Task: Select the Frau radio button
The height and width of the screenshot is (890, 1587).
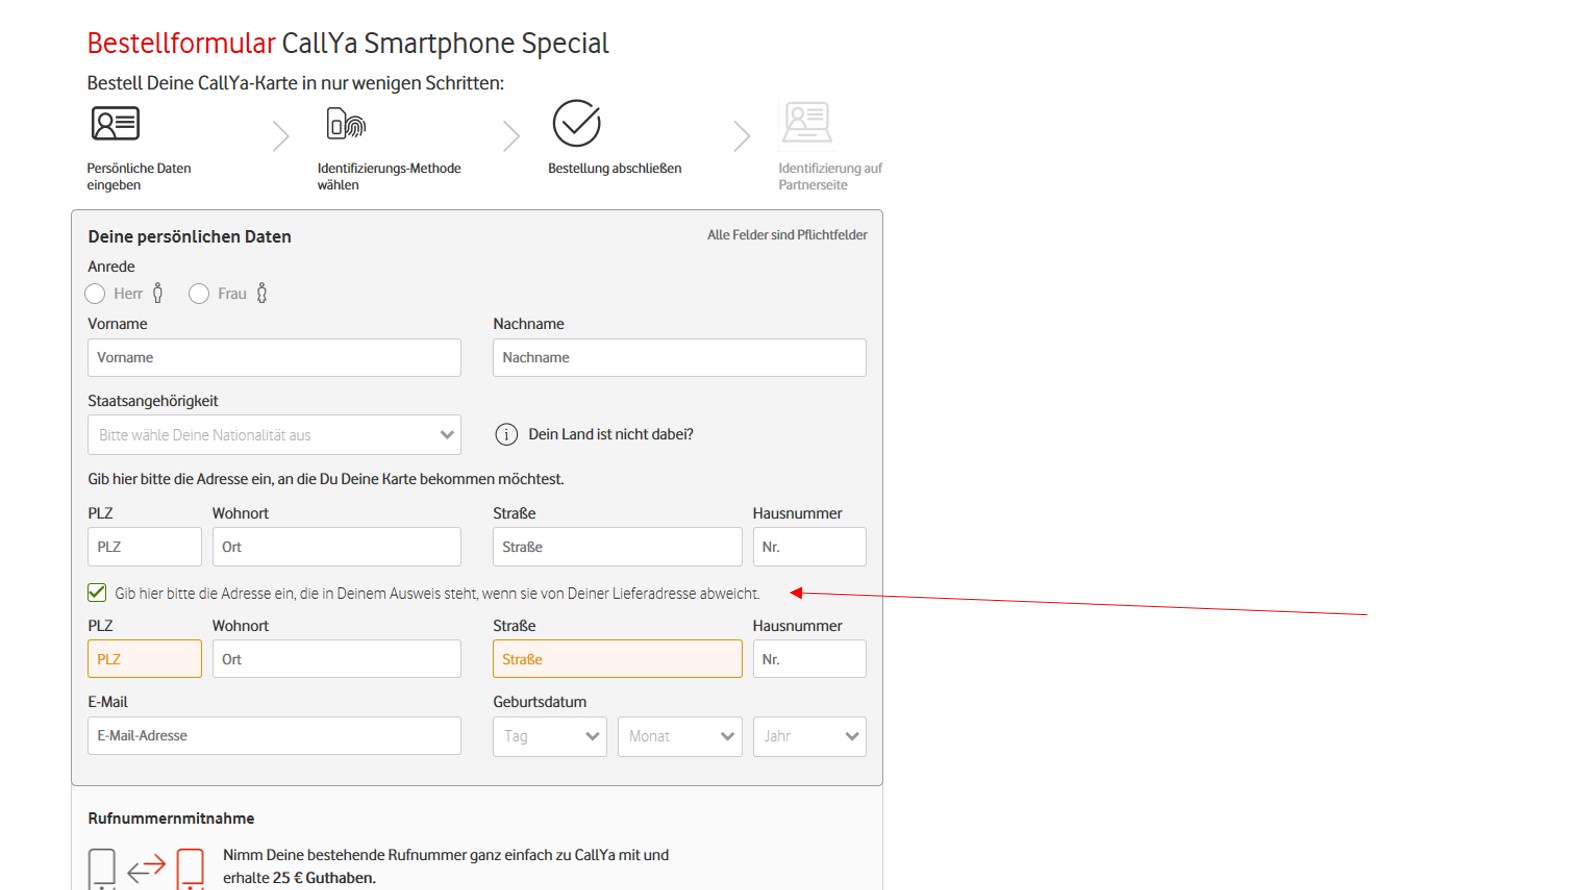Action: tap(199, 294)
